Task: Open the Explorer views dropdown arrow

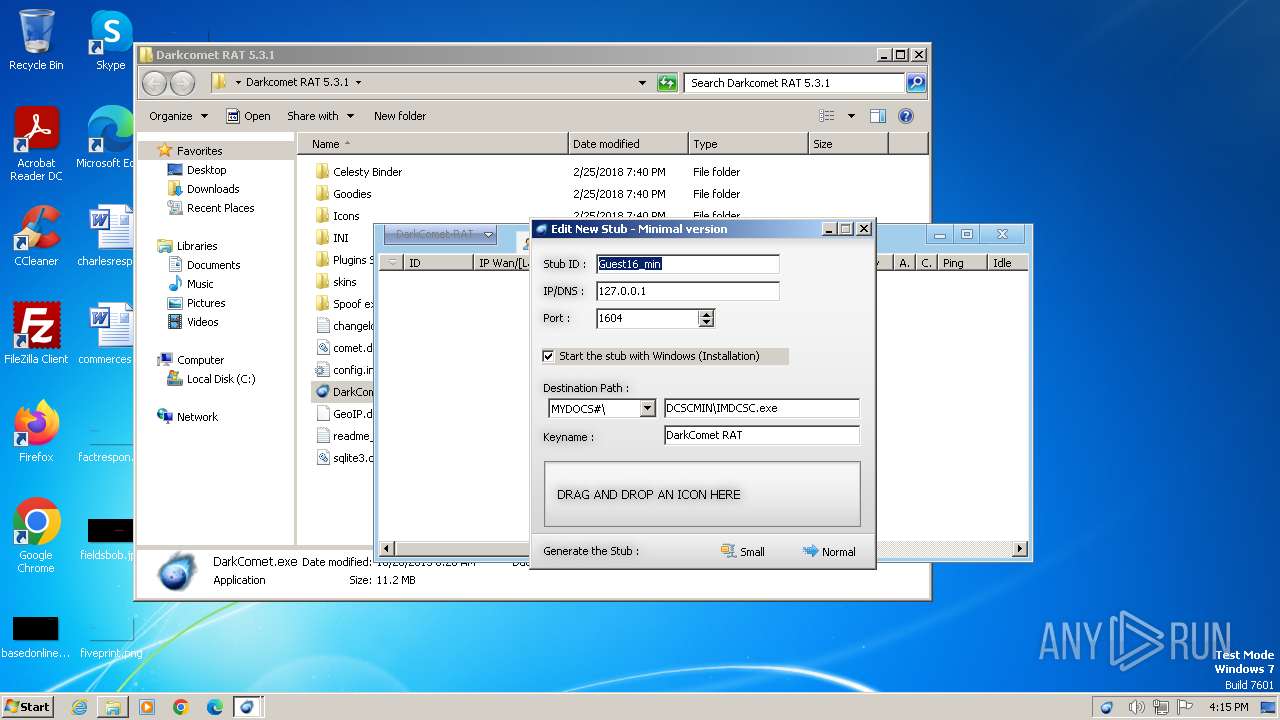Action: pos(851,116)
